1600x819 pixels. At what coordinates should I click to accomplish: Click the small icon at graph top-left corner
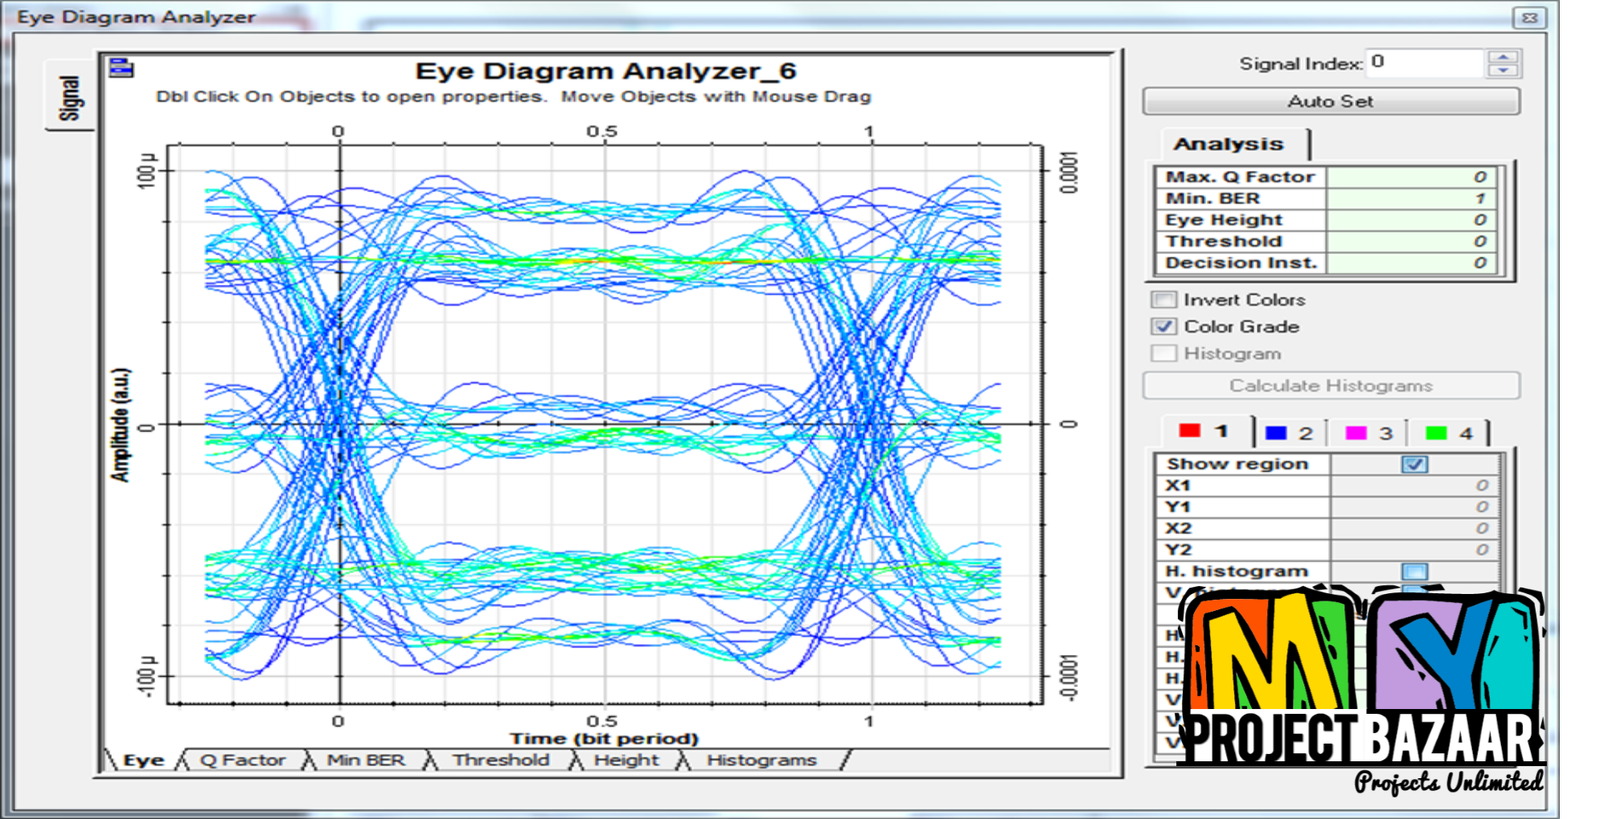click(x=121, y=68)
